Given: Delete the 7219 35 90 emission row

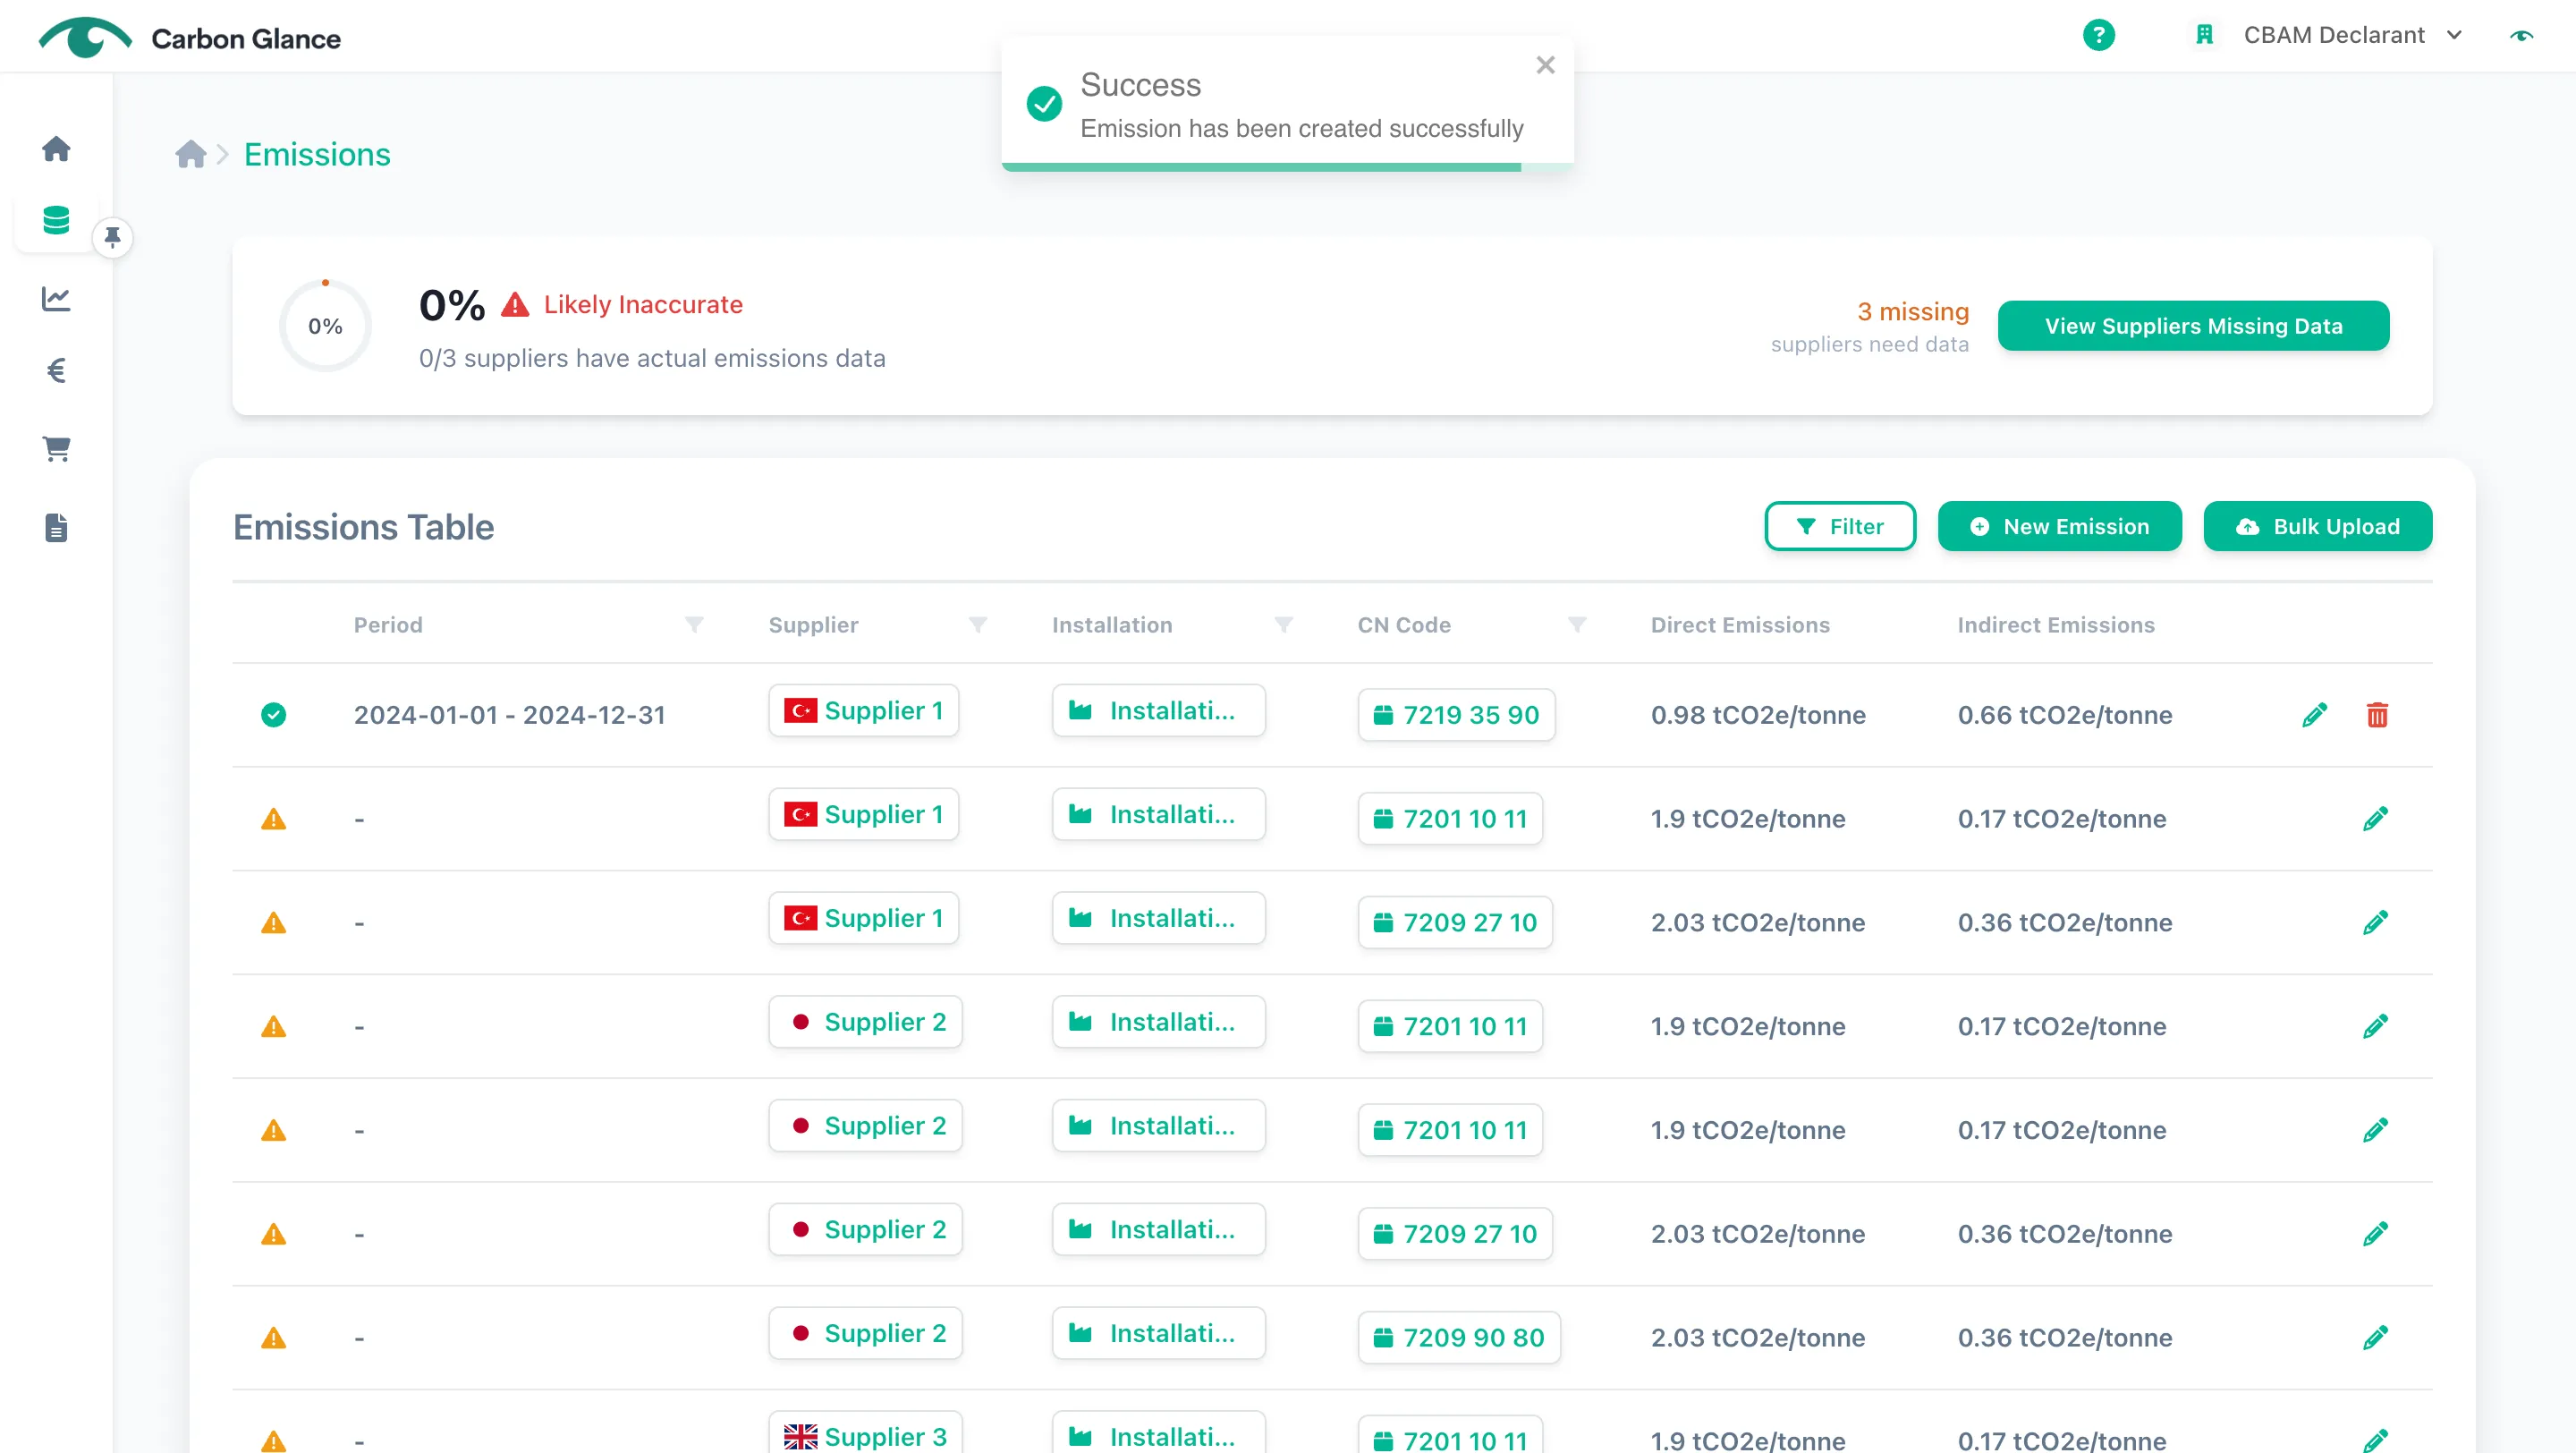Looking at the screenshot, I should pos(2377,715).
